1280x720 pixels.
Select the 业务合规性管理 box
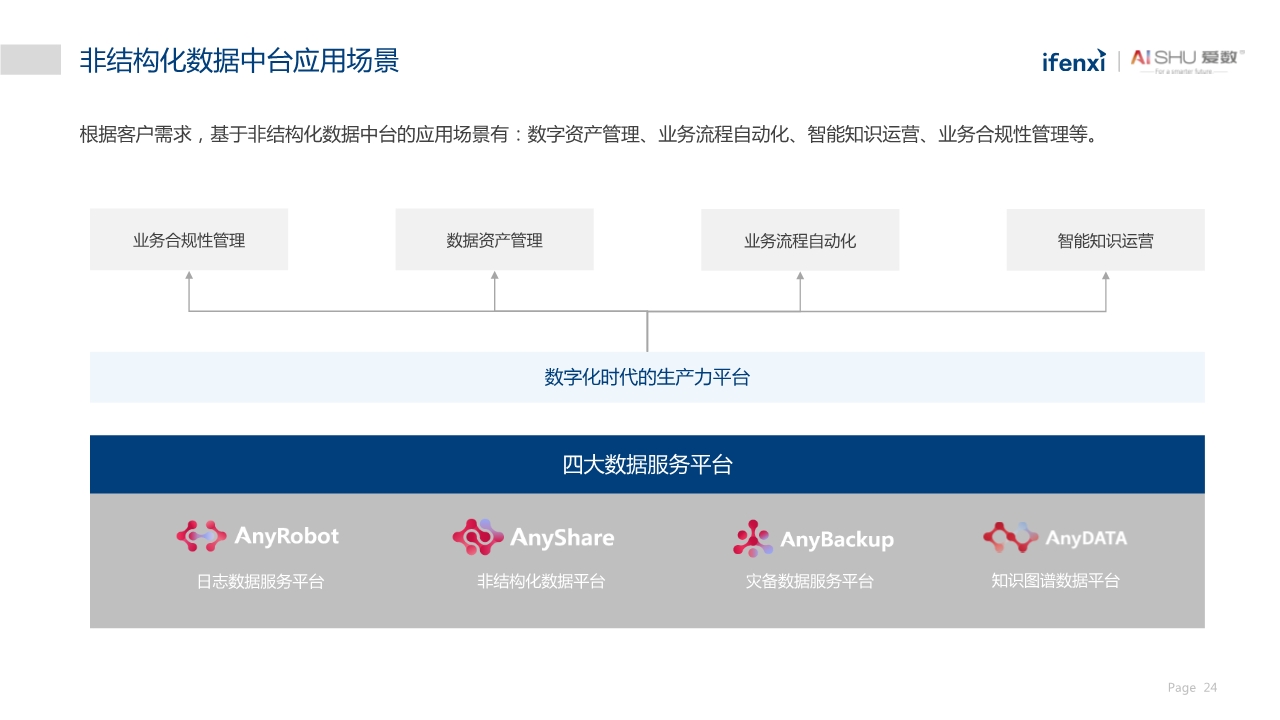tap(188, 239)
